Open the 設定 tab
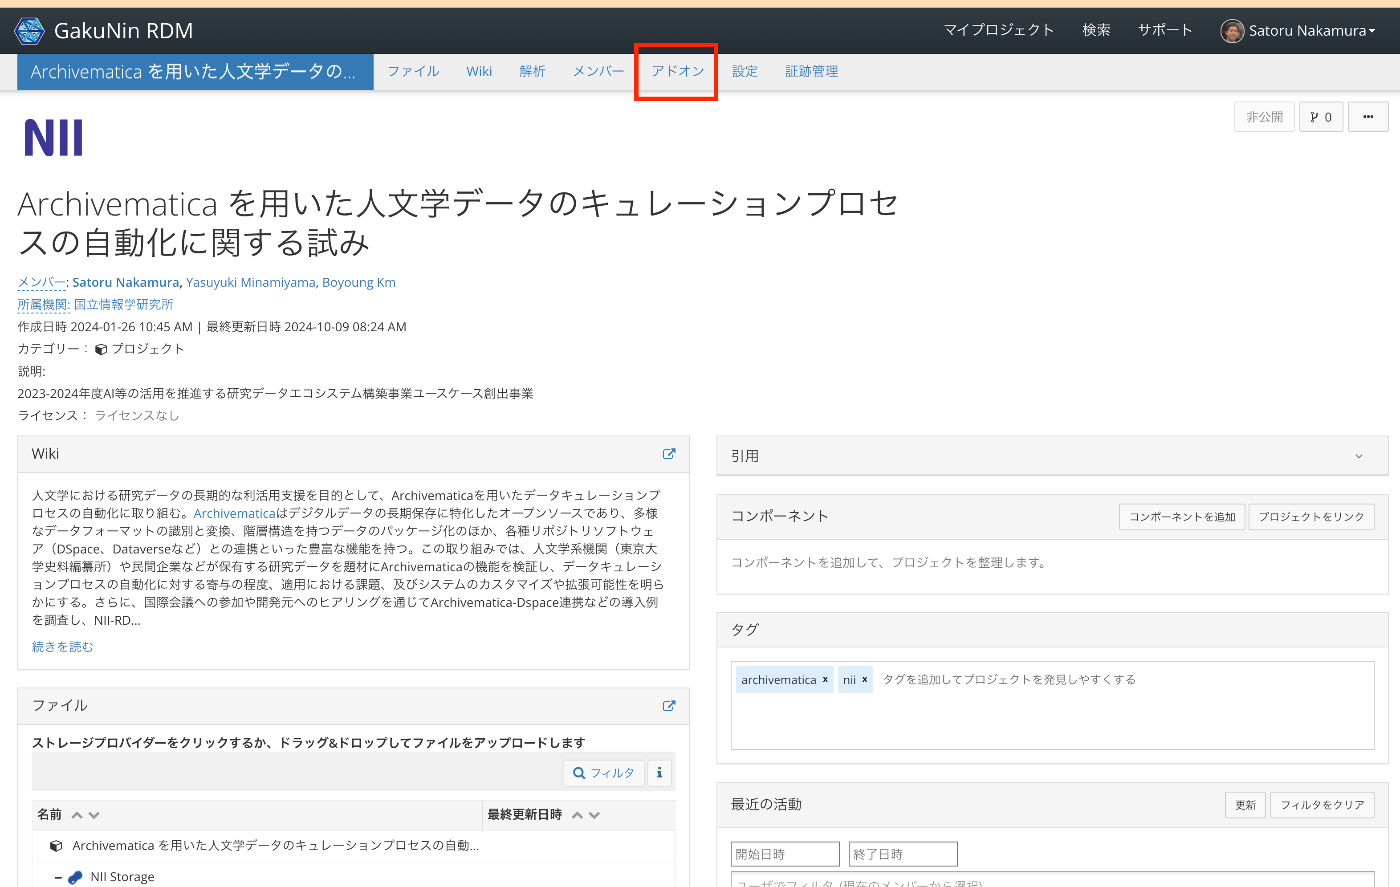Image resolution: width=1400 pixels, height=887 pixels. [744, 72]
